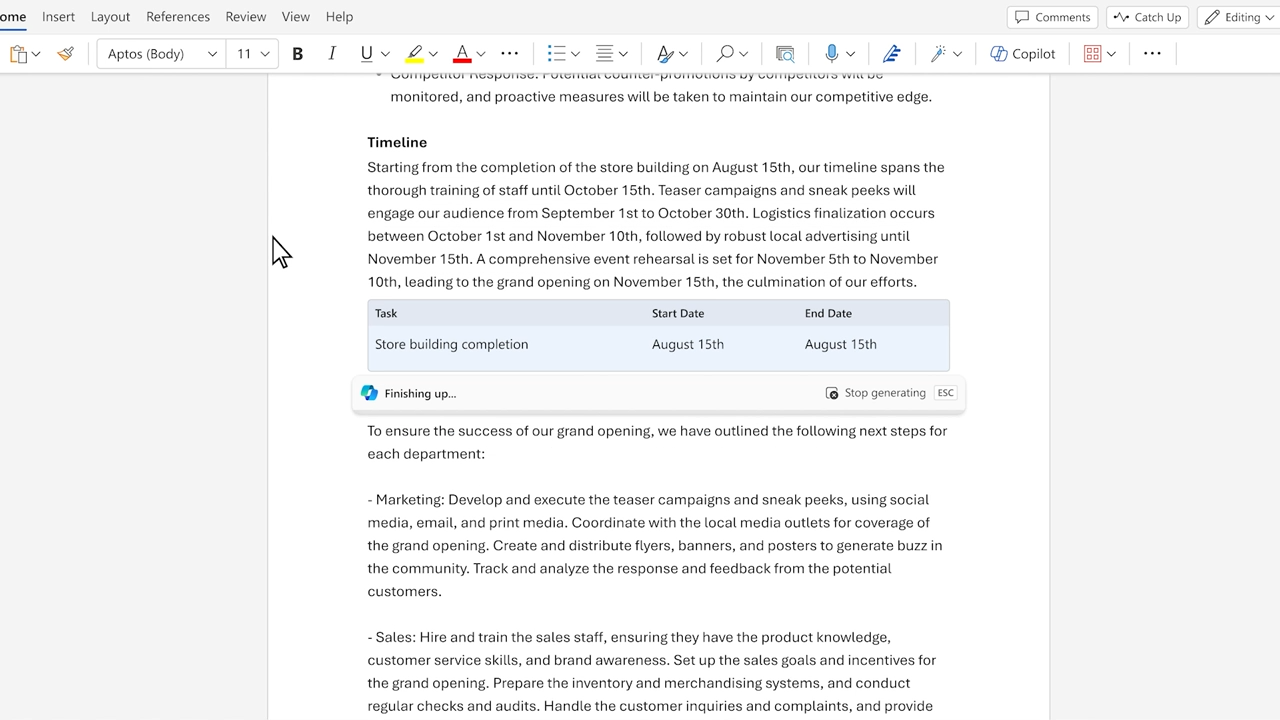Click the paragraph alignment icon
1280x720 pixels.
(604, 54)
